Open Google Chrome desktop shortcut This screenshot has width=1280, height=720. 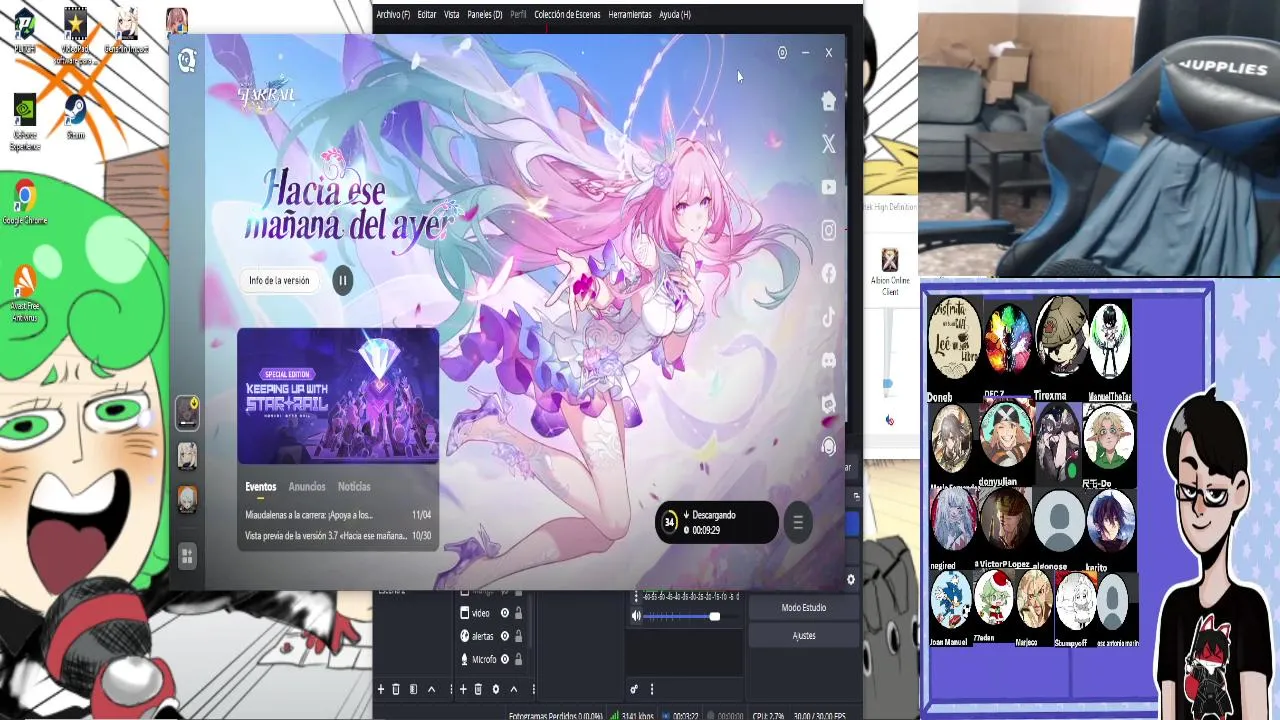click(x=25, y=202)
